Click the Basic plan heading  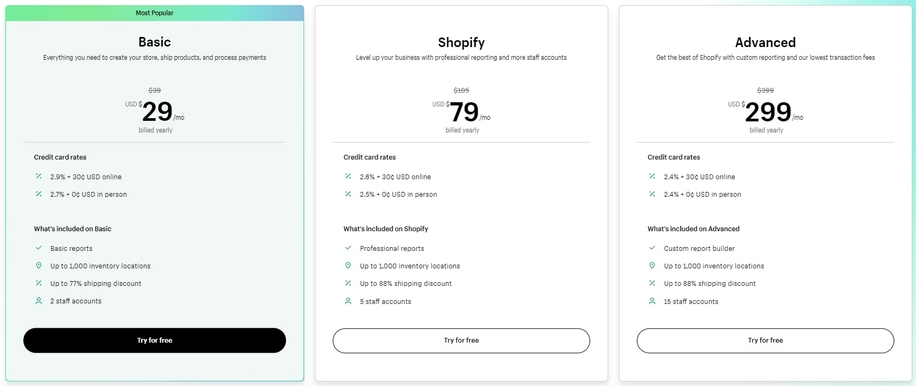click(x=154, y=42)
